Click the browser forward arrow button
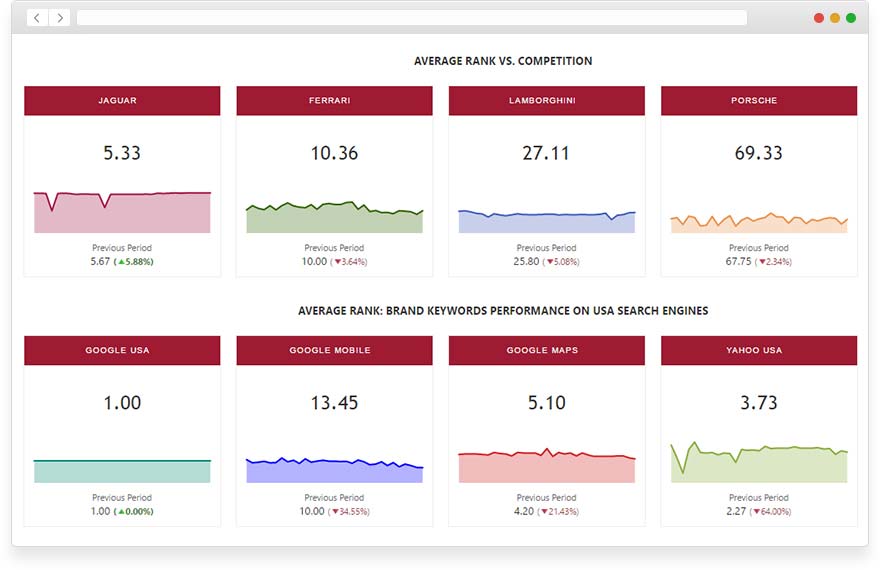 (60, 18)
